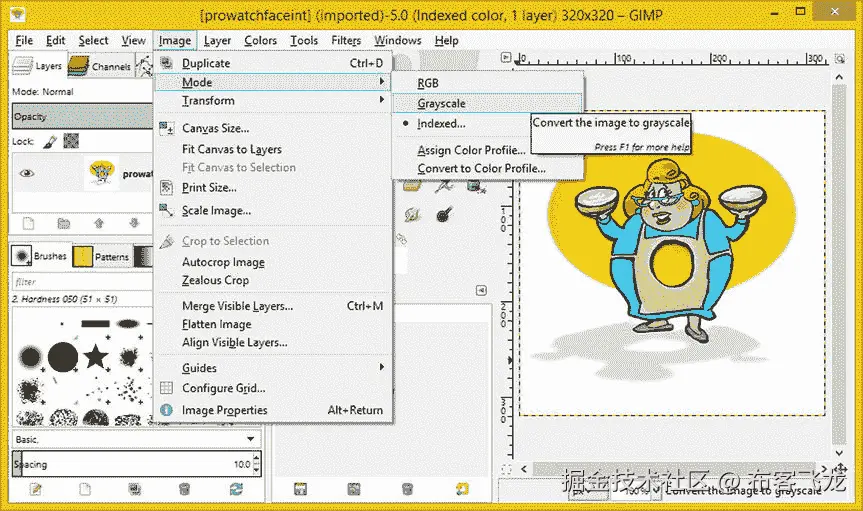The width and height of the screenshot is (863, 511).
Task: Select the large solid round brush
Action: [x=63, y=357]
